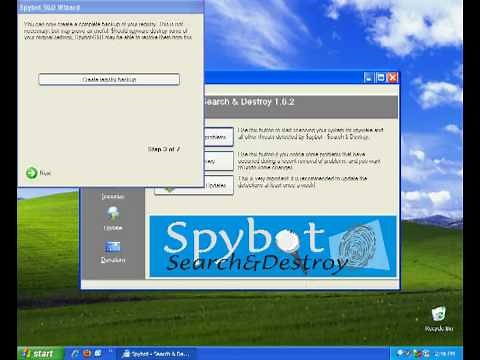The height and width of the screenshot is (360, 480).
Task: Open Update from the Spybot sidebar
Action: [113, 218]
